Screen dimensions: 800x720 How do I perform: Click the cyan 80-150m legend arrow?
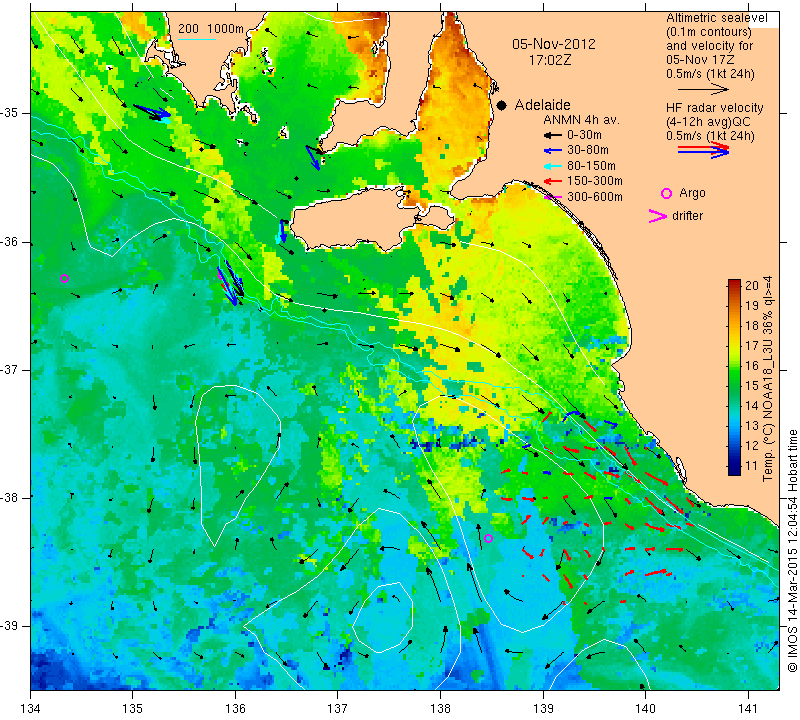553,166
